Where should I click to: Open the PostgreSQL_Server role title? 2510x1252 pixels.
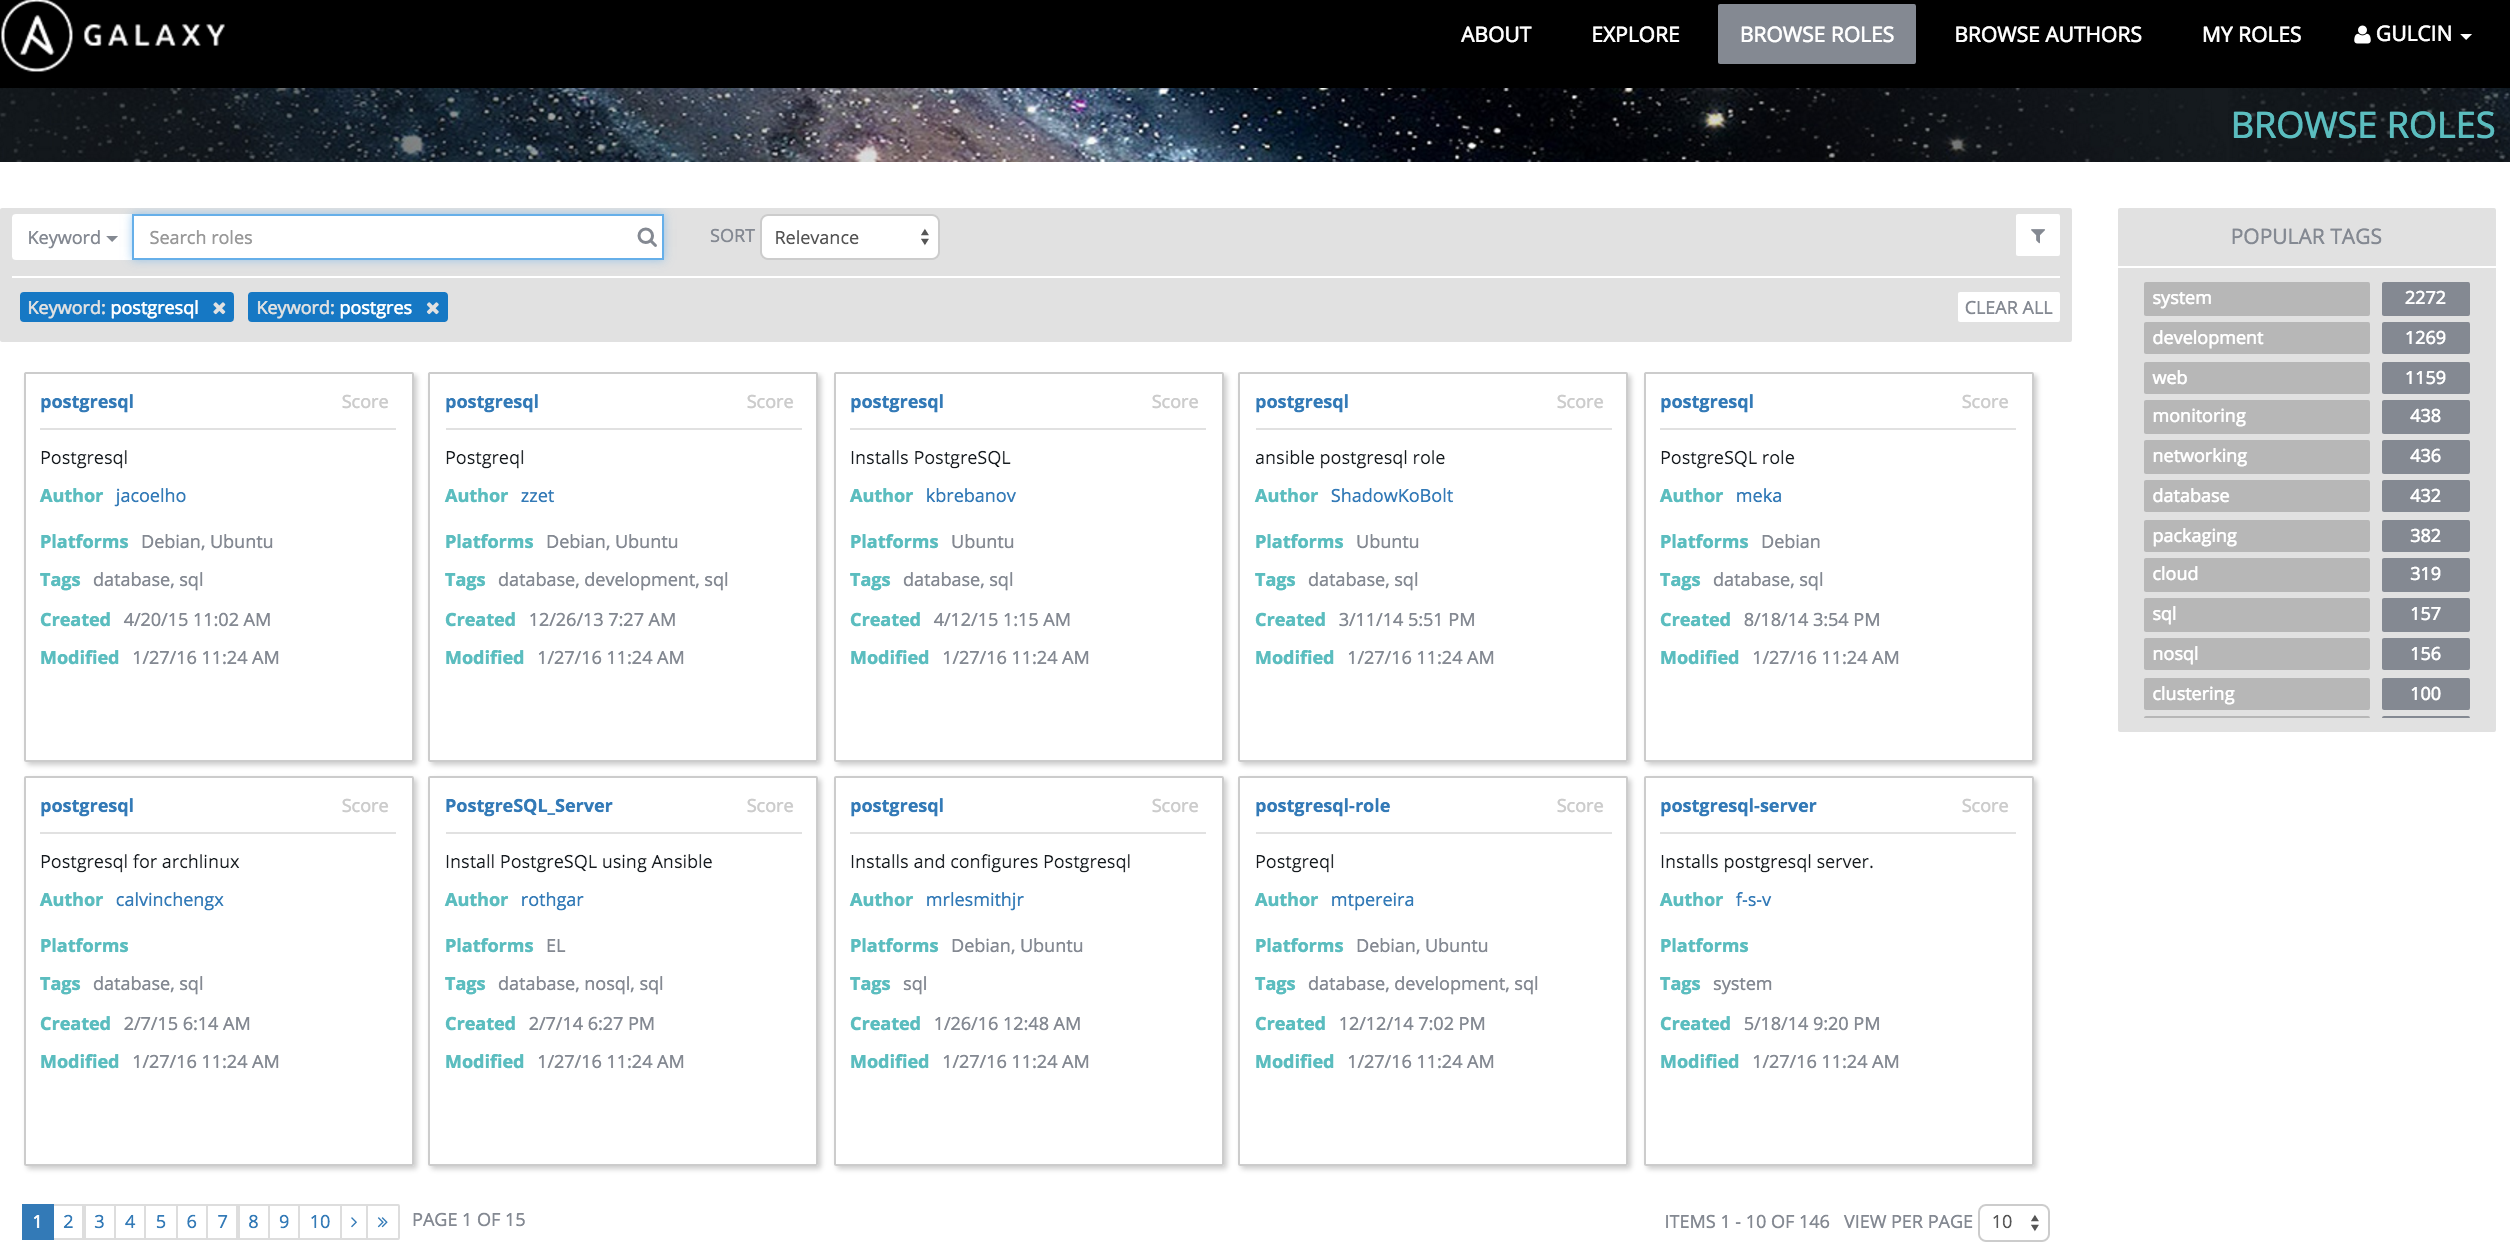[x=528, y=805]
